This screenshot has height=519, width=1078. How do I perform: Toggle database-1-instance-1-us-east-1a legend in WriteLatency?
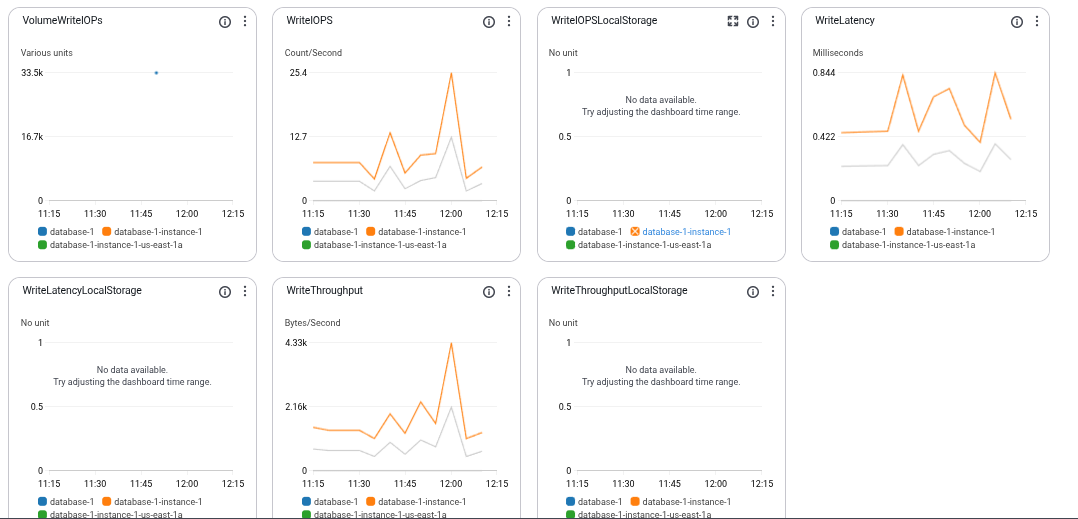pyautogui.click(x=902, y=245)
